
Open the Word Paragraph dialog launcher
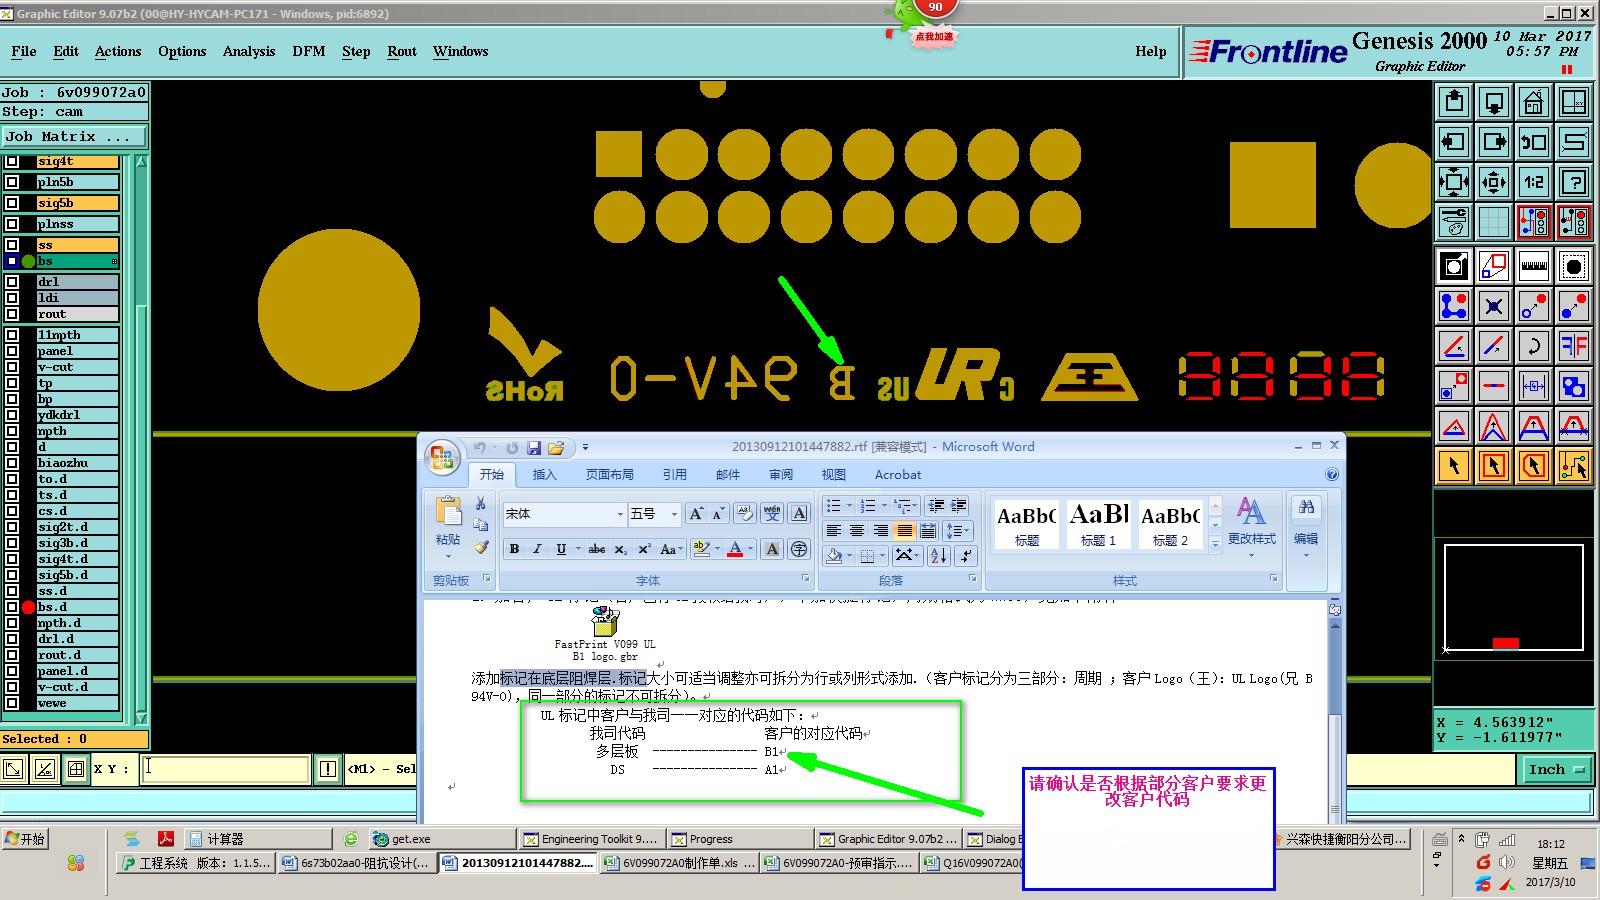(x=972, y=579)
